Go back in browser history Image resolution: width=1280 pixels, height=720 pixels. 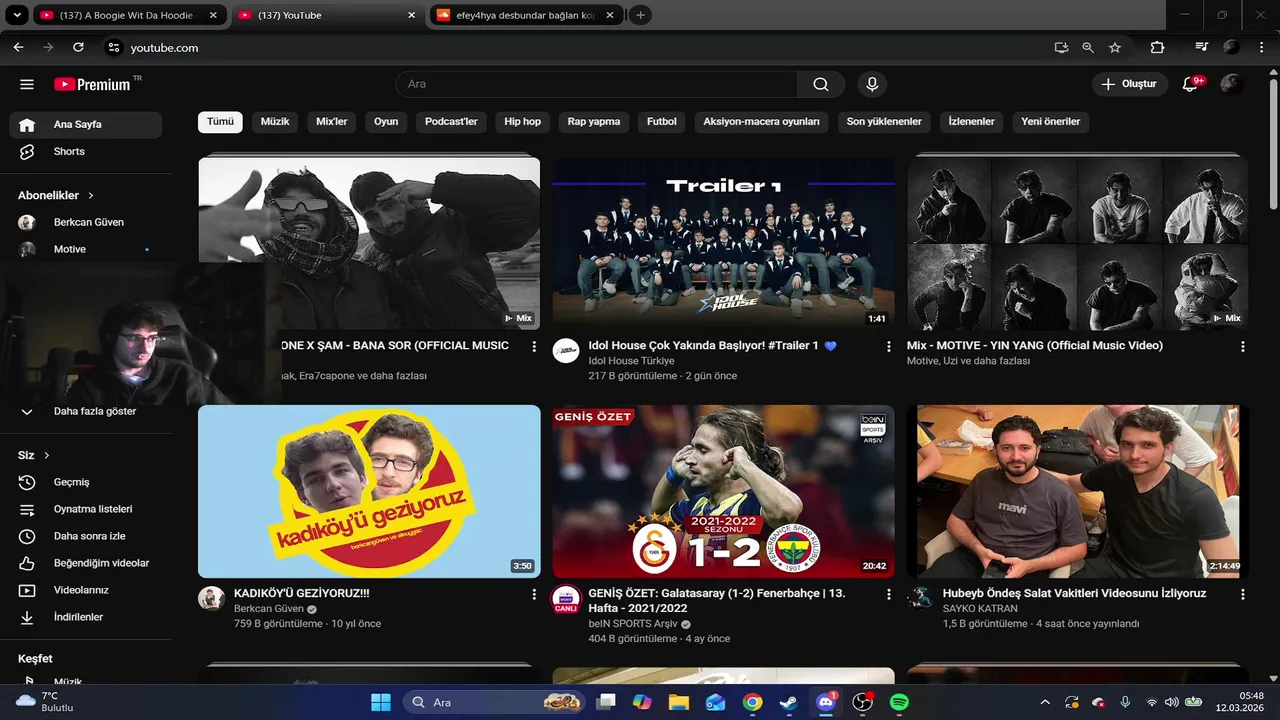point(18,47)
